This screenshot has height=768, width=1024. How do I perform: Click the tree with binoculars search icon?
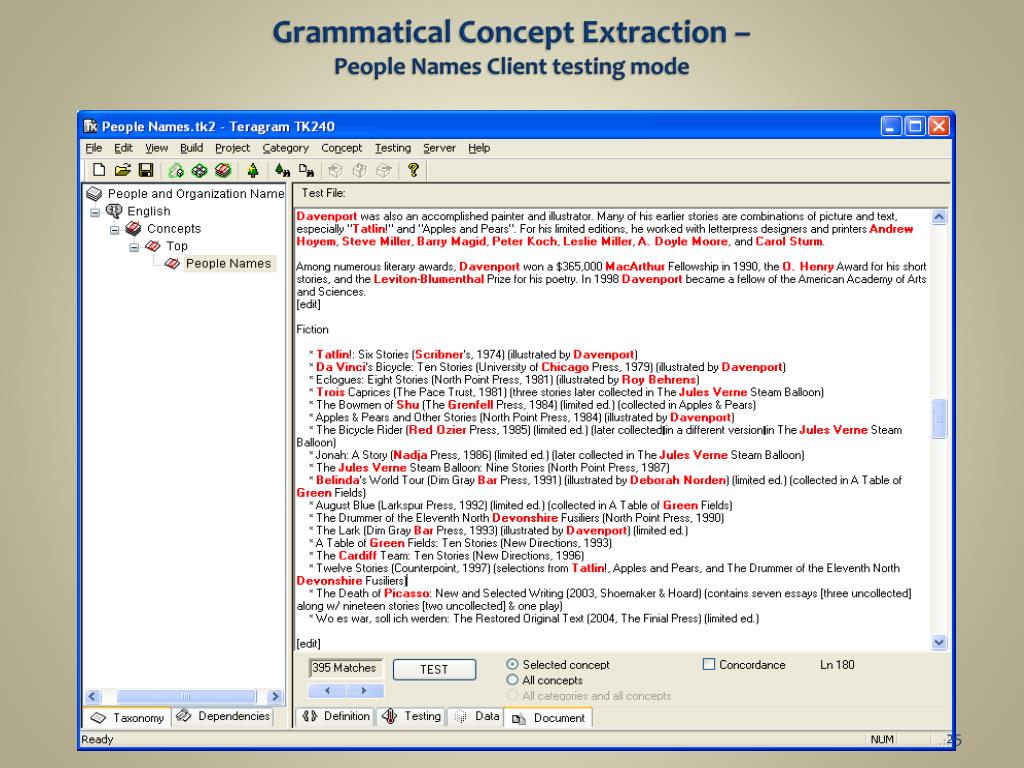click(x=282, y=170)
